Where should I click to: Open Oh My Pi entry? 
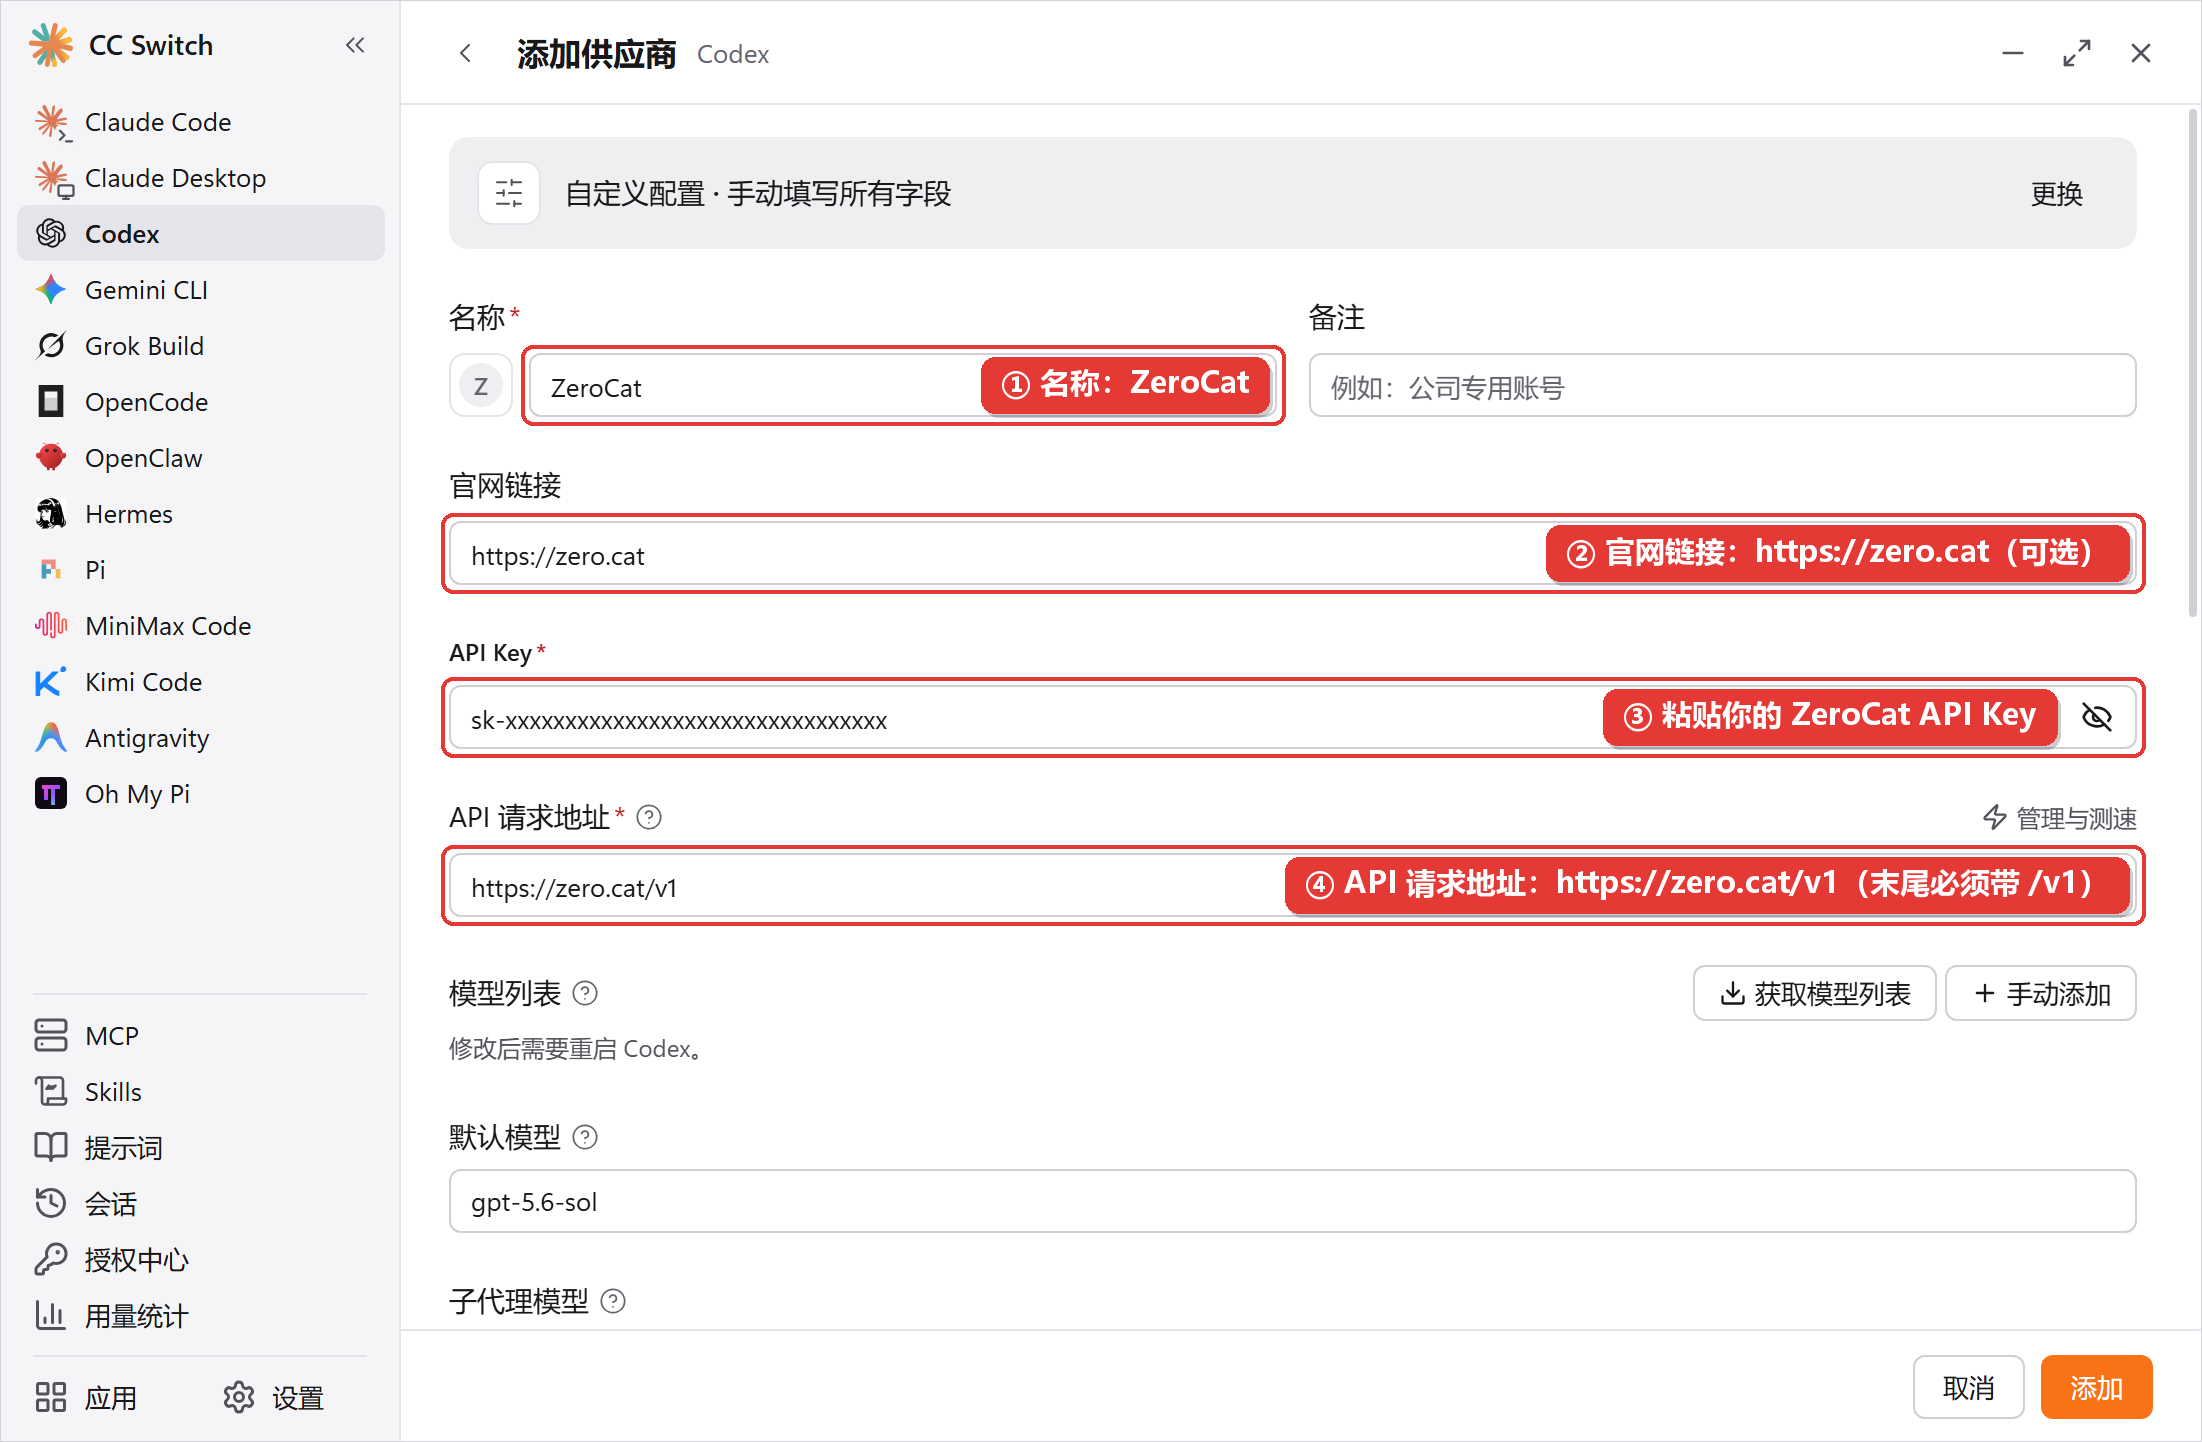pyautogui.click(x=201, y=794)
